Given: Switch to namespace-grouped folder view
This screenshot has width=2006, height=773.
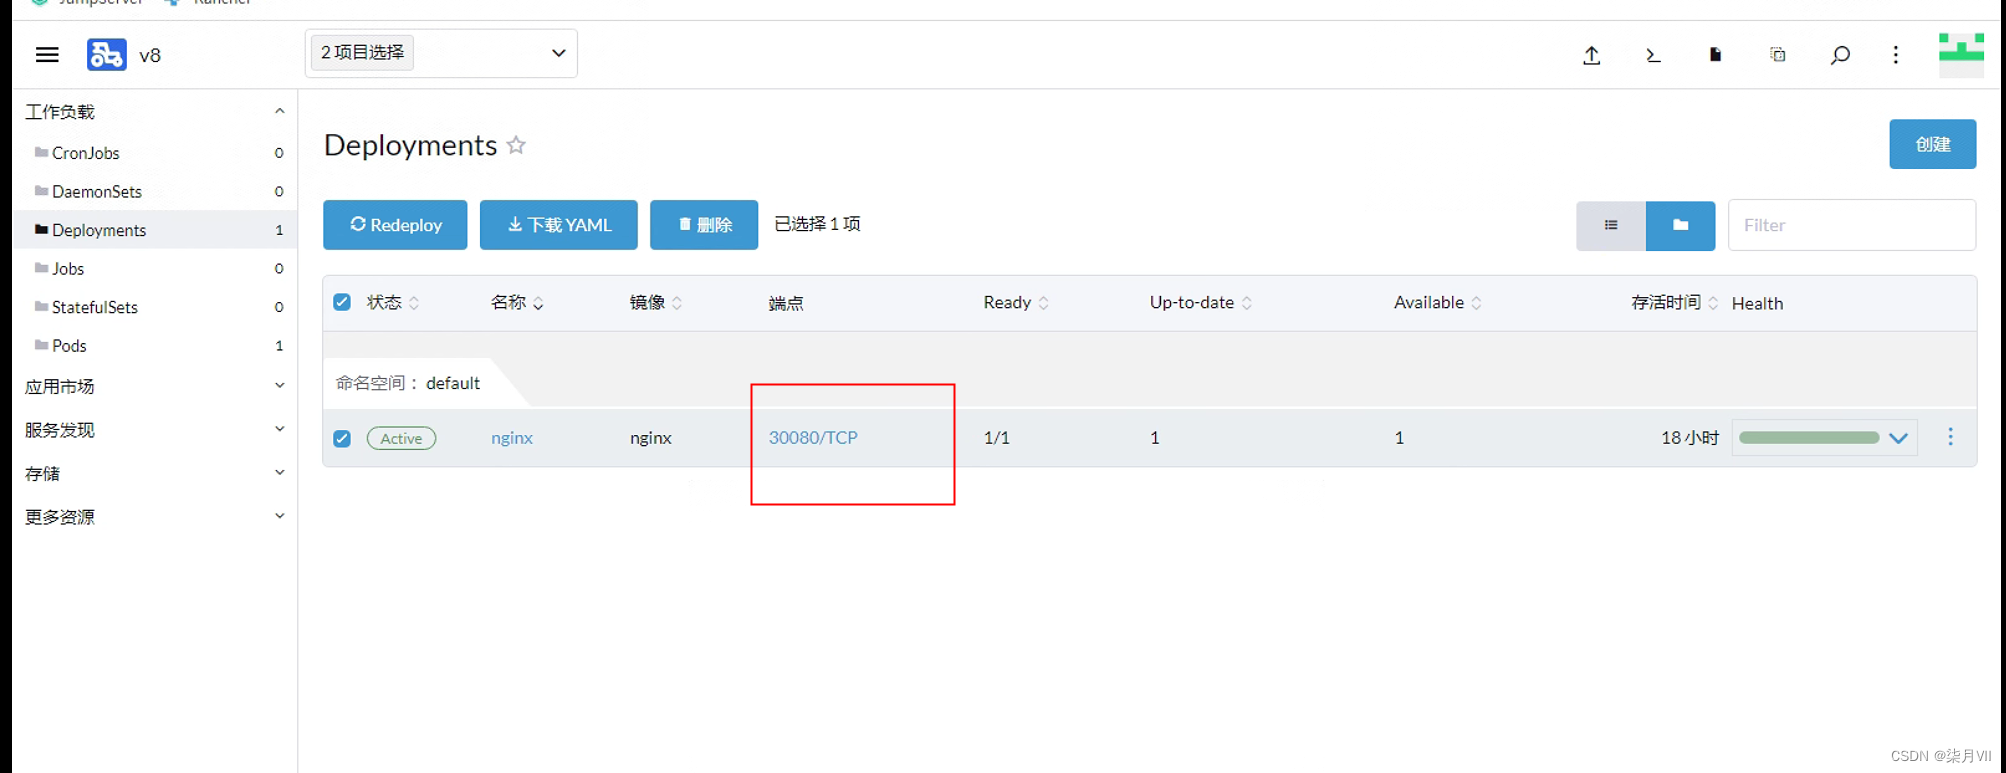Looking at the screenshot, I should (x=1680, y=225).
